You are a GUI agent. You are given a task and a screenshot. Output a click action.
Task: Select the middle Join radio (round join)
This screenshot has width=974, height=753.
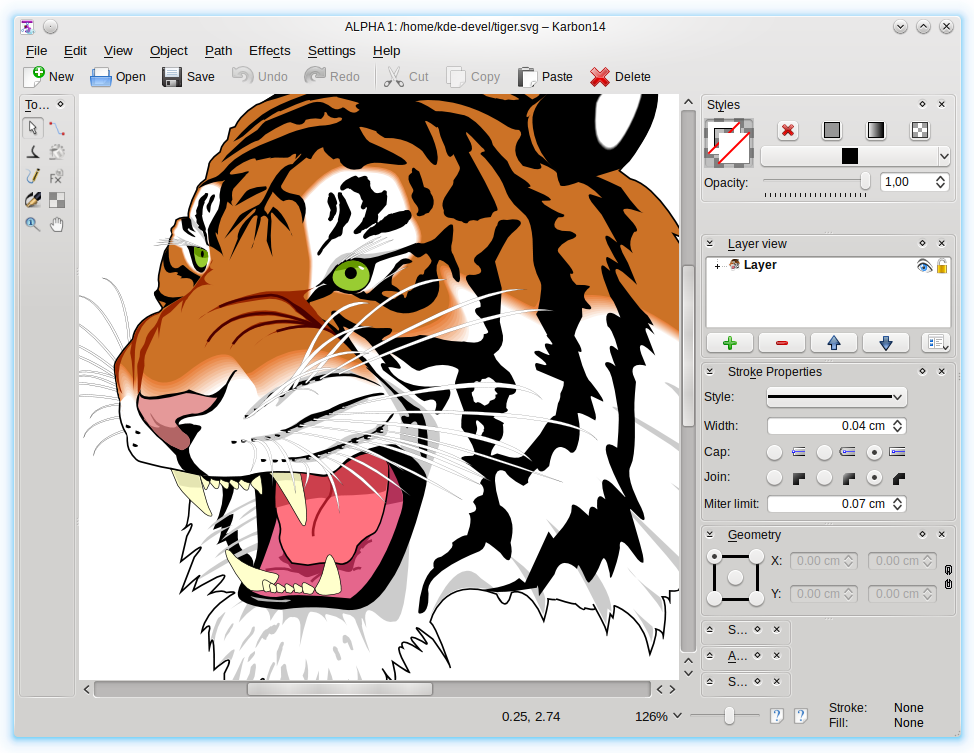pyautogui.click(x=824, y=478)
